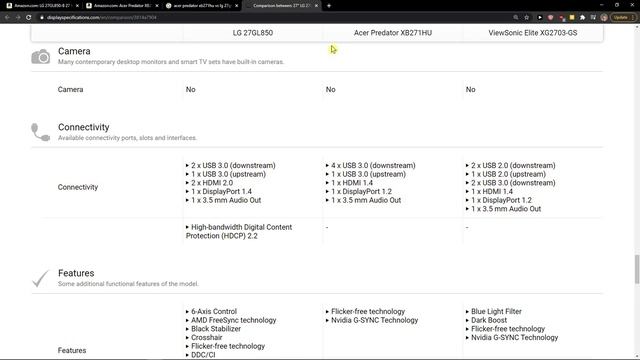Click 'Crosshair' feature
640x360 pixels.
click(x=207, y=338)
